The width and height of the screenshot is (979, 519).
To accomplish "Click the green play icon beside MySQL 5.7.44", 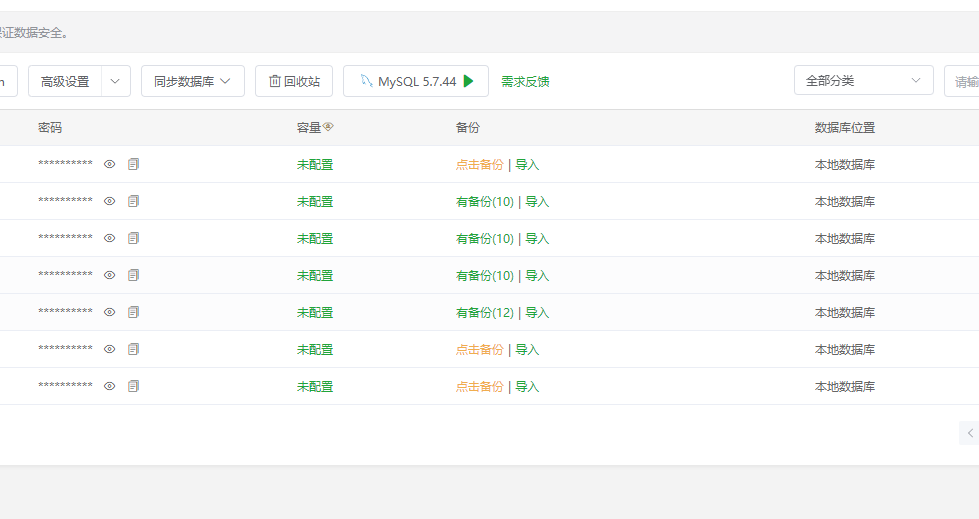I will [x=469, y=81].
